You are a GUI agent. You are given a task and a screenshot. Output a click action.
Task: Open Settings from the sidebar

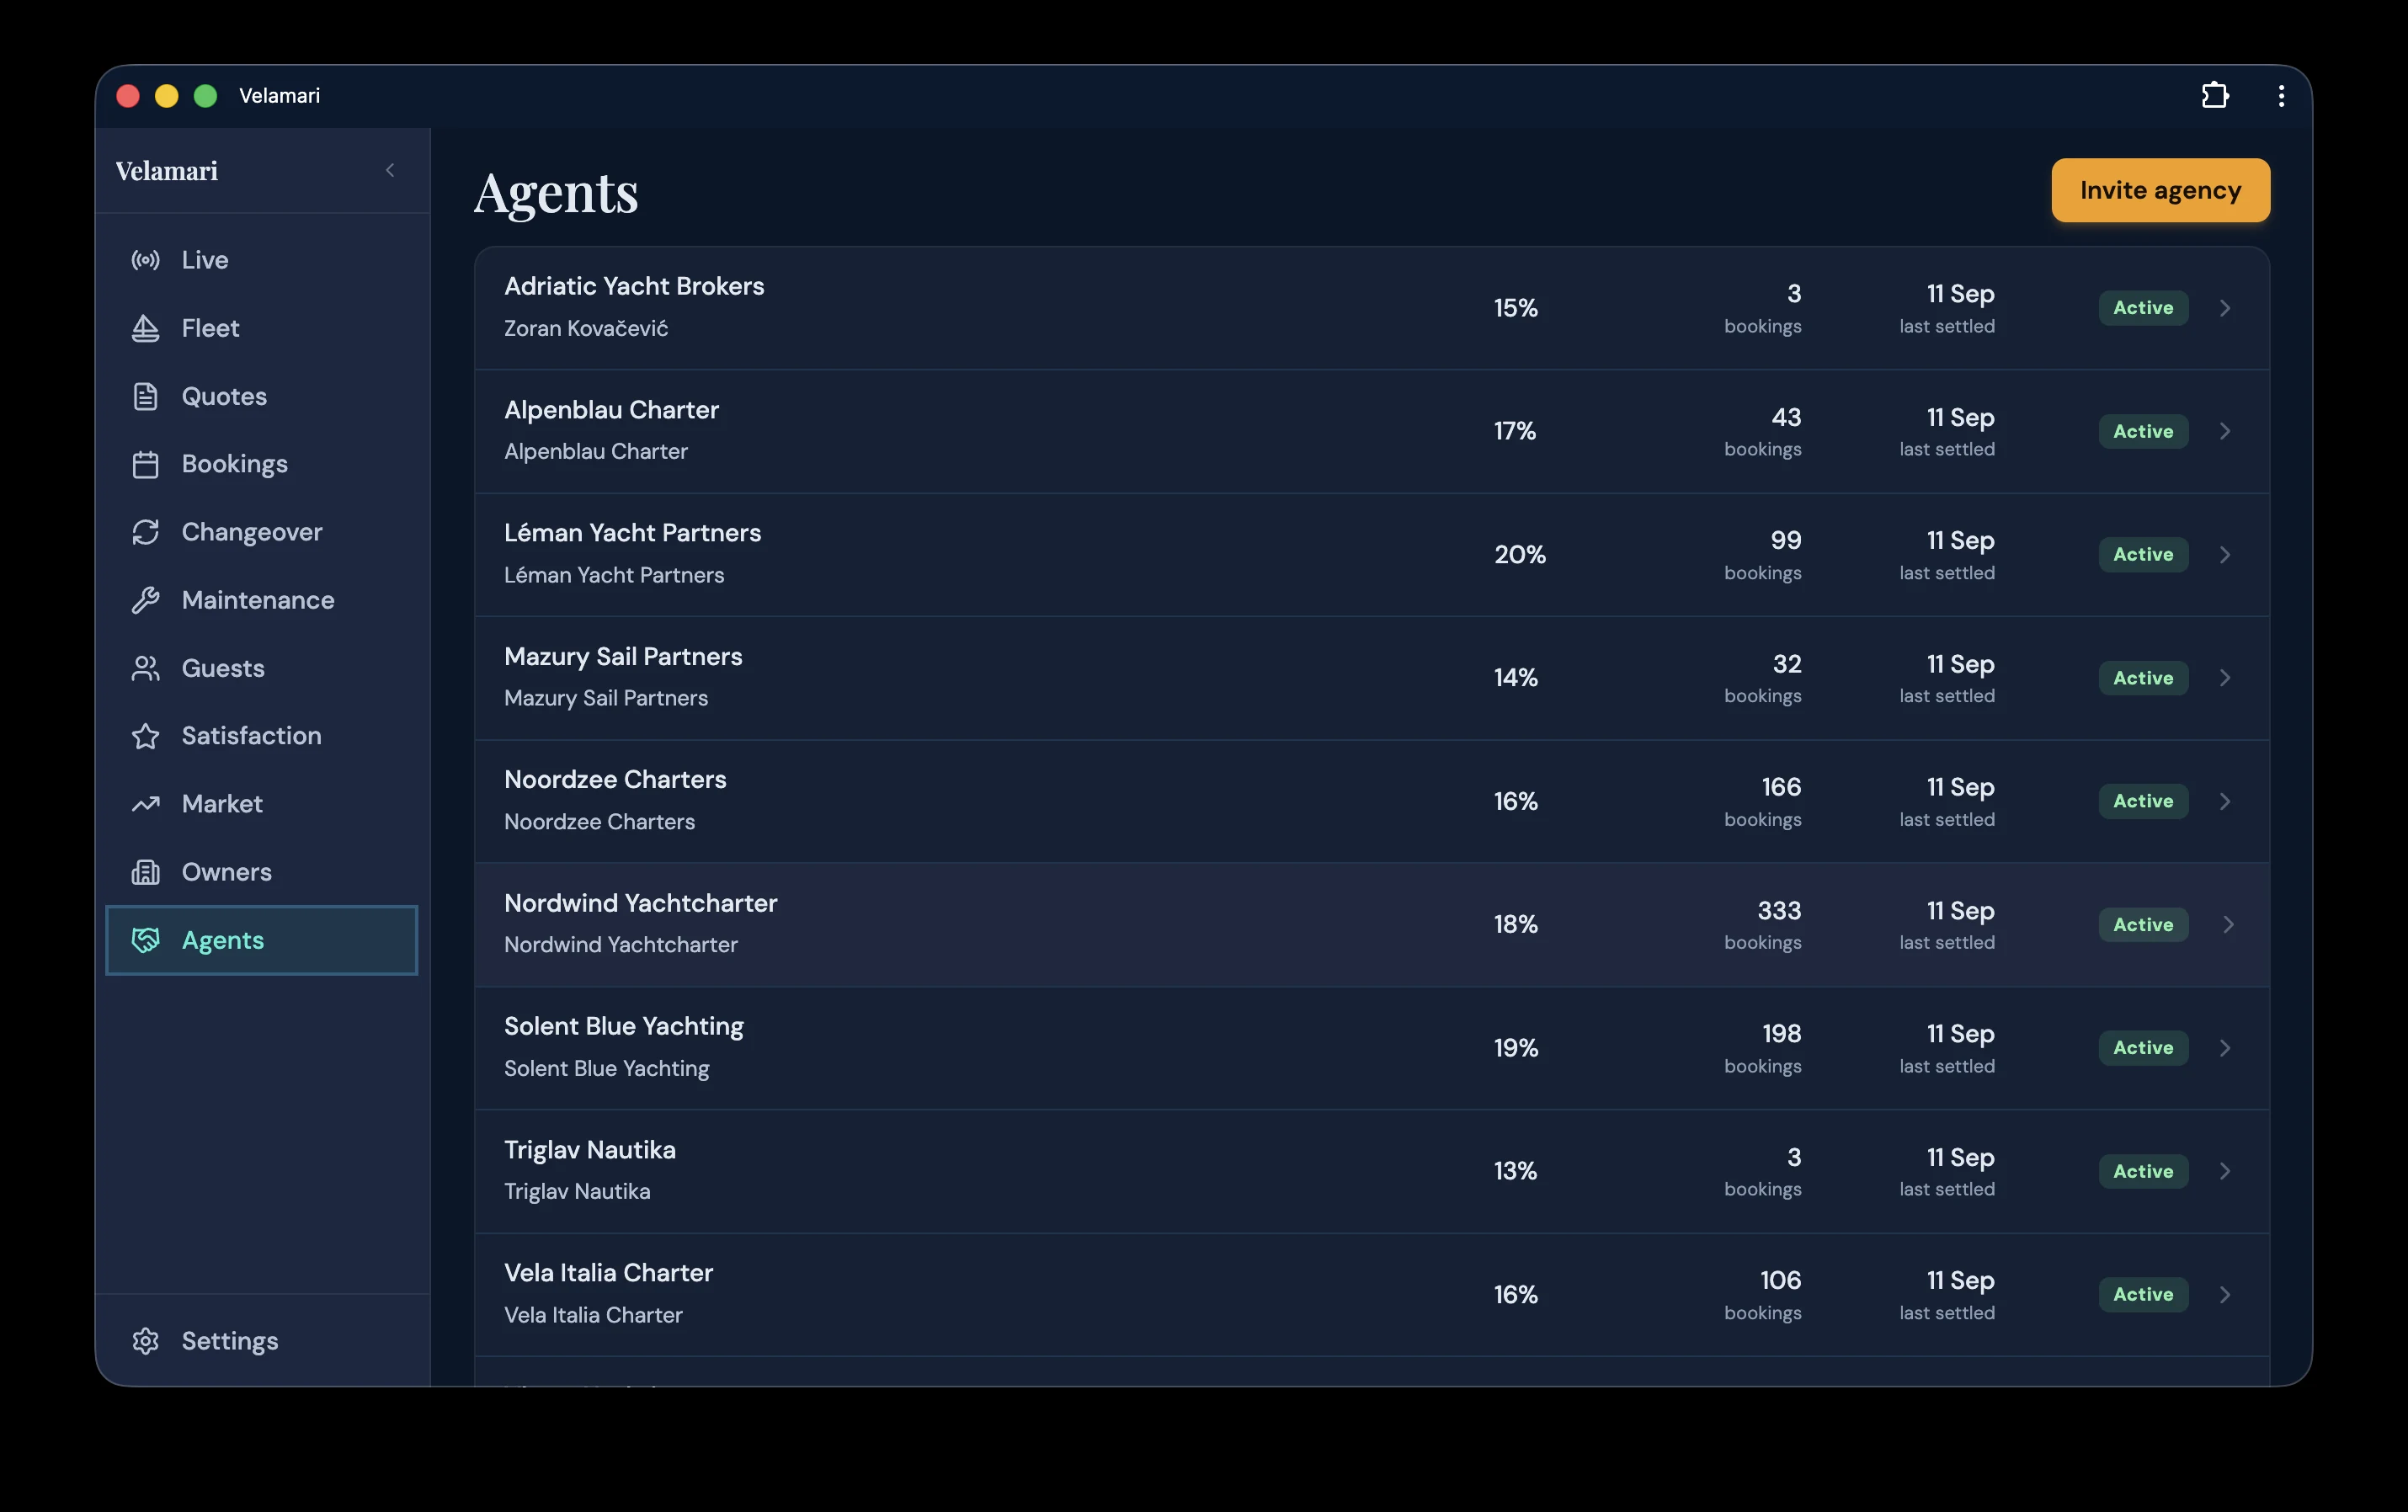(262, 1341)
